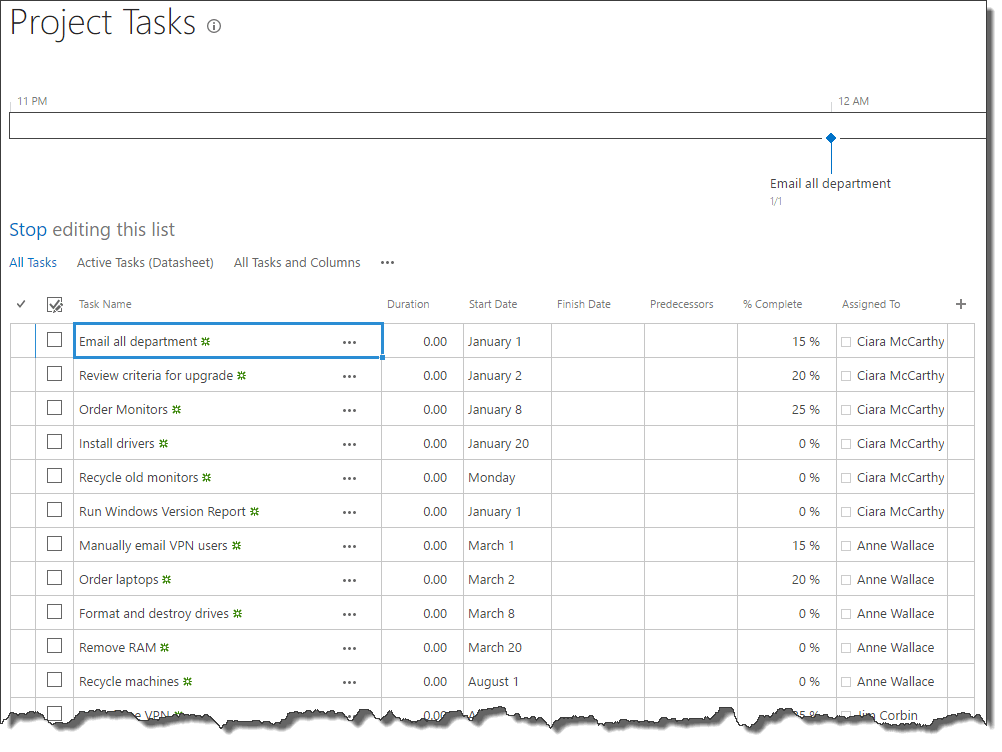This screenshot has height=752, width=1002.
Task: Switch to All Tasks and Columns view
Action: coord(297,263)
